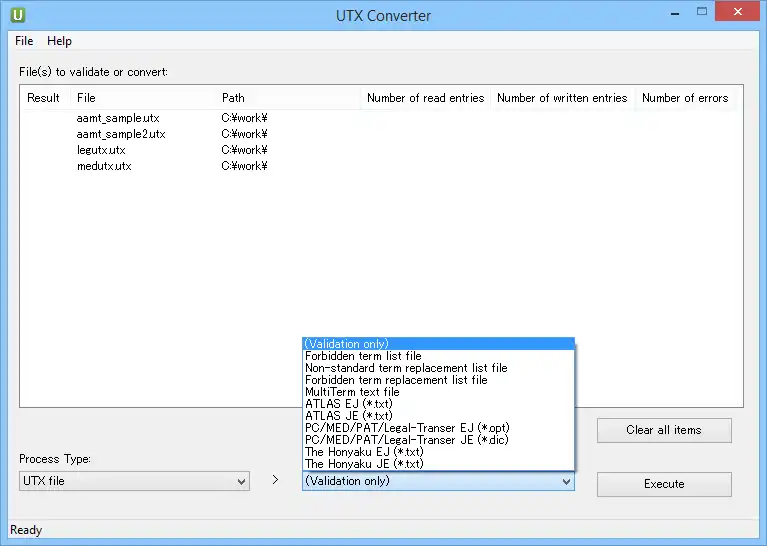The width and height of the screenshot is (767, 546).
Task: Click the Clear all items button
Action: (664, 431)
